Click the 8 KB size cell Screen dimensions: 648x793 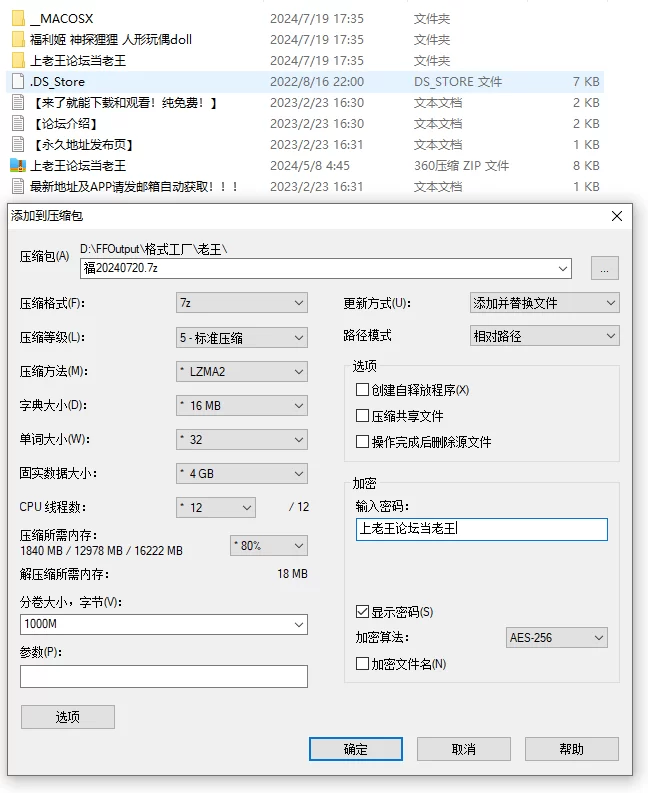point(586,165)
